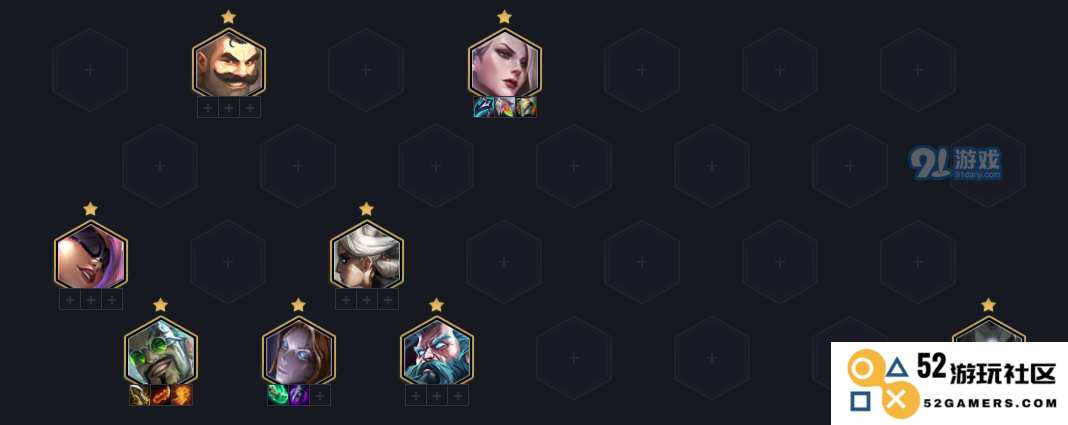Toggle the star above the blue-bearded champion
Image resolution: width=1068 pixels, height=425 pixels.
tap(437, 305)
